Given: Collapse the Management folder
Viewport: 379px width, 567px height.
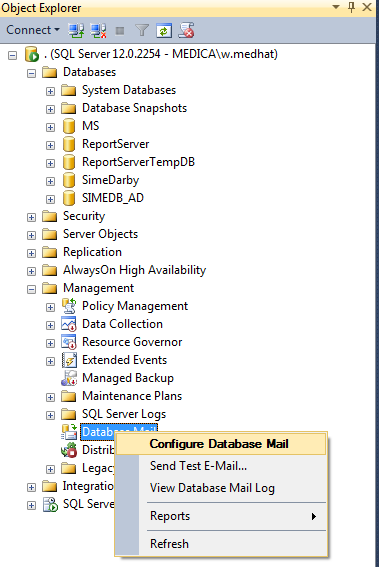Looking at the screenshot, I should (x=31, y=289).
